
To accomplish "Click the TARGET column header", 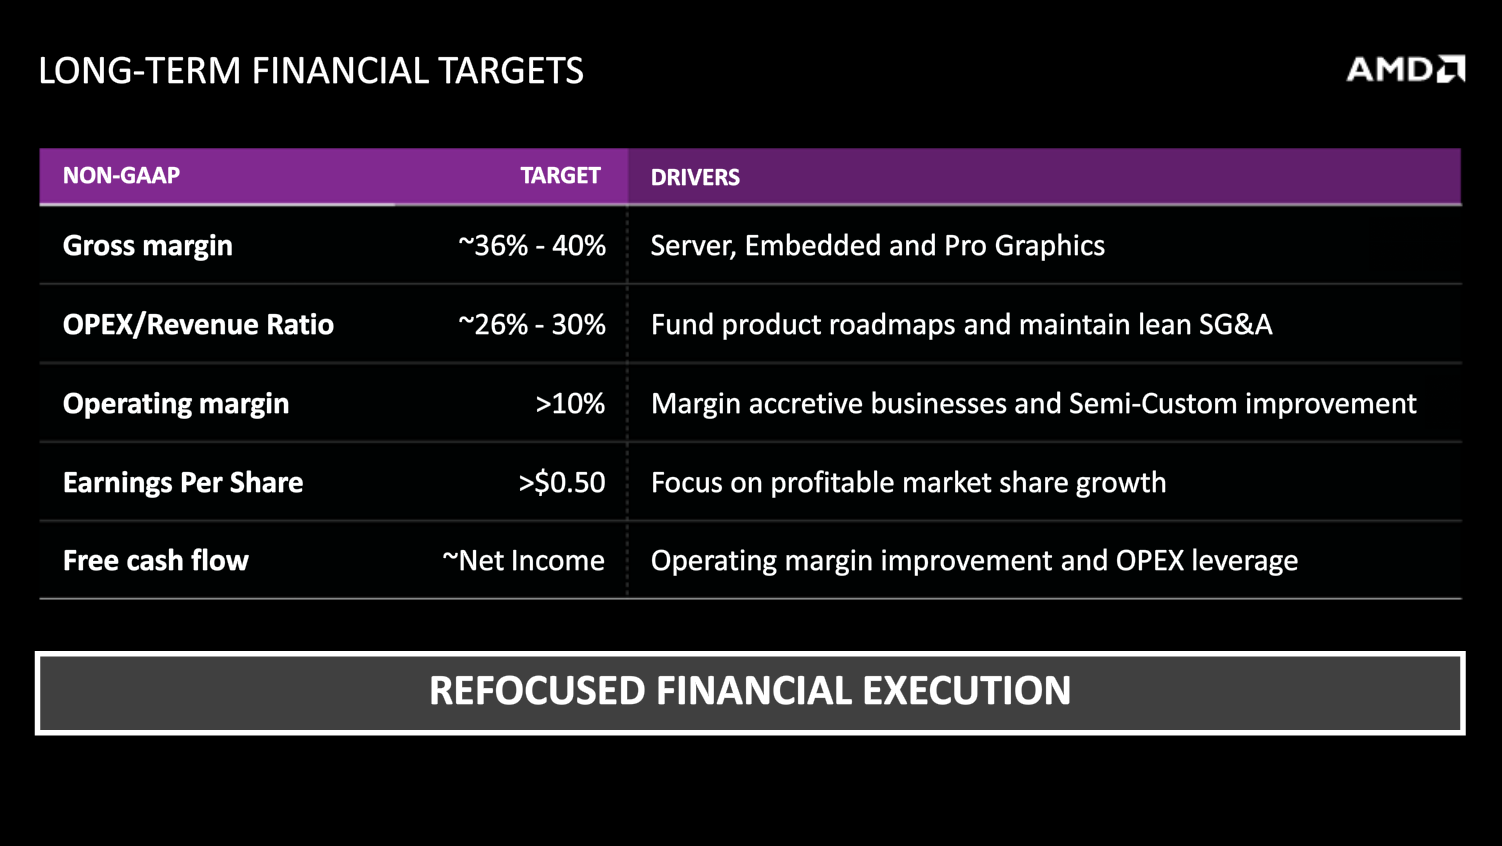I will (x=560, y=176).
